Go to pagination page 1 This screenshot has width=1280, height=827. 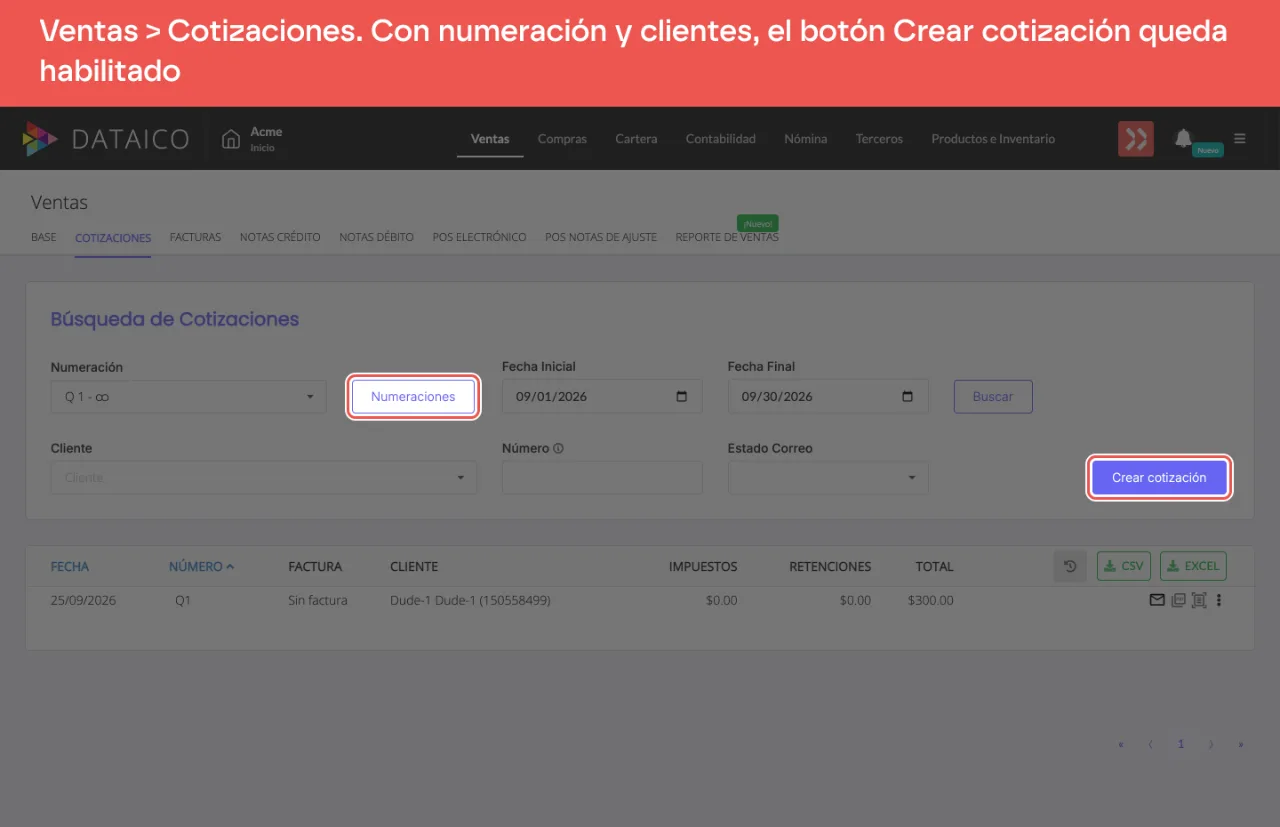pos(1181,744)
